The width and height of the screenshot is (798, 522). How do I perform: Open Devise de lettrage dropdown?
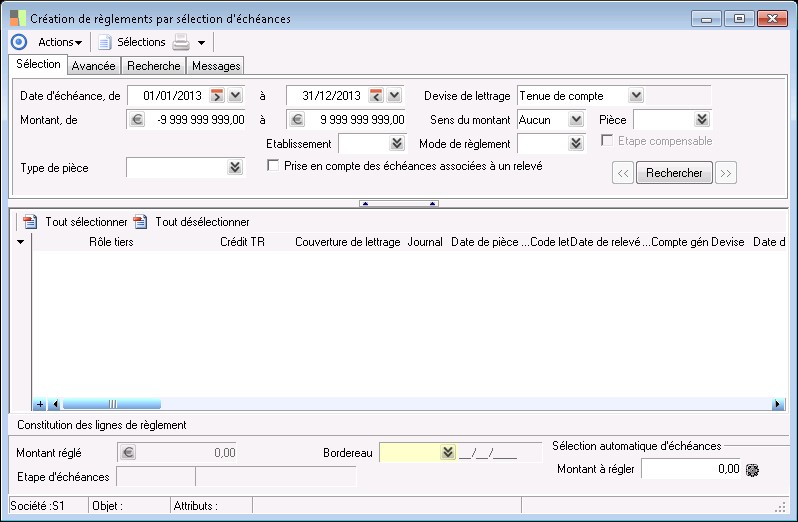tap(636, 95)
